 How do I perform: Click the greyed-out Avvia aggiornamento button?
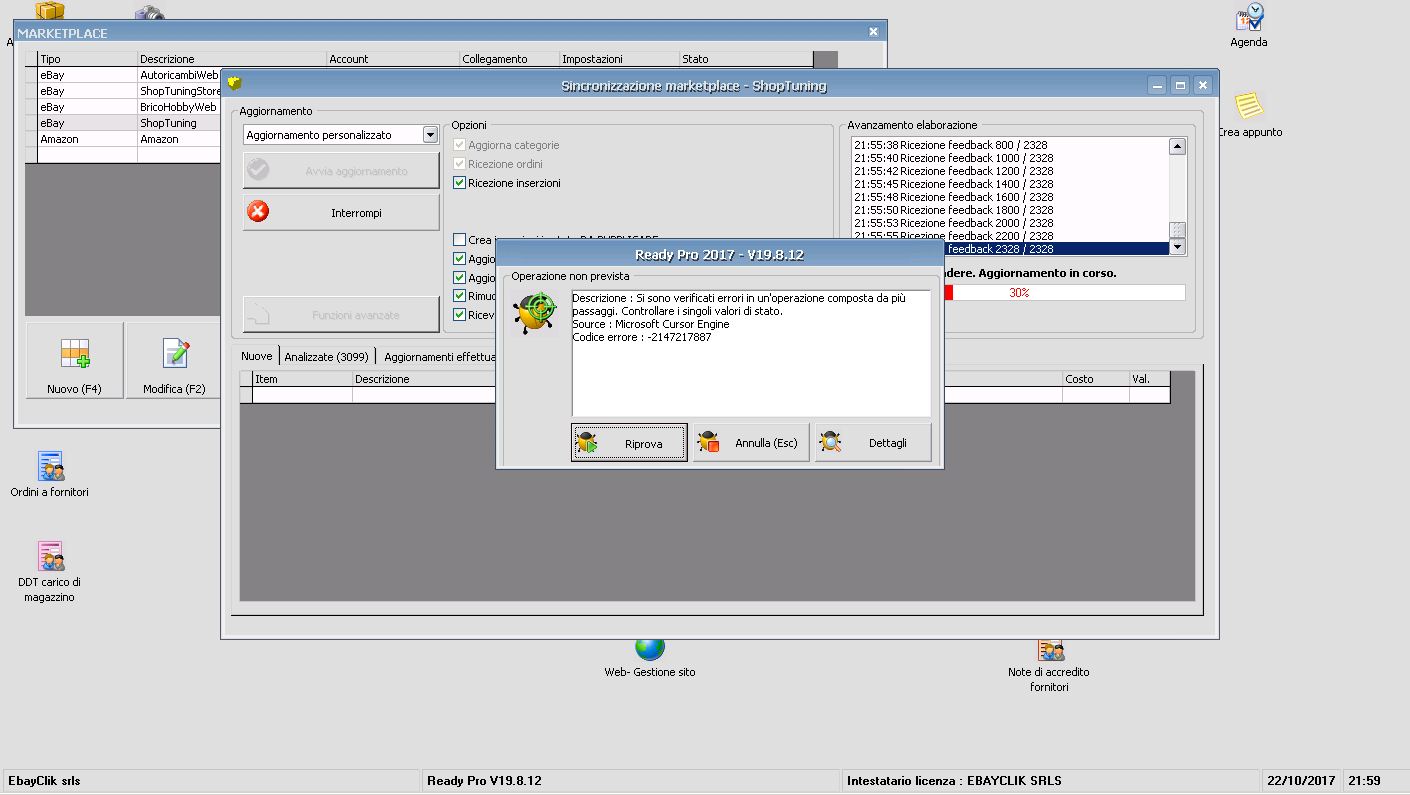(341, 171)
